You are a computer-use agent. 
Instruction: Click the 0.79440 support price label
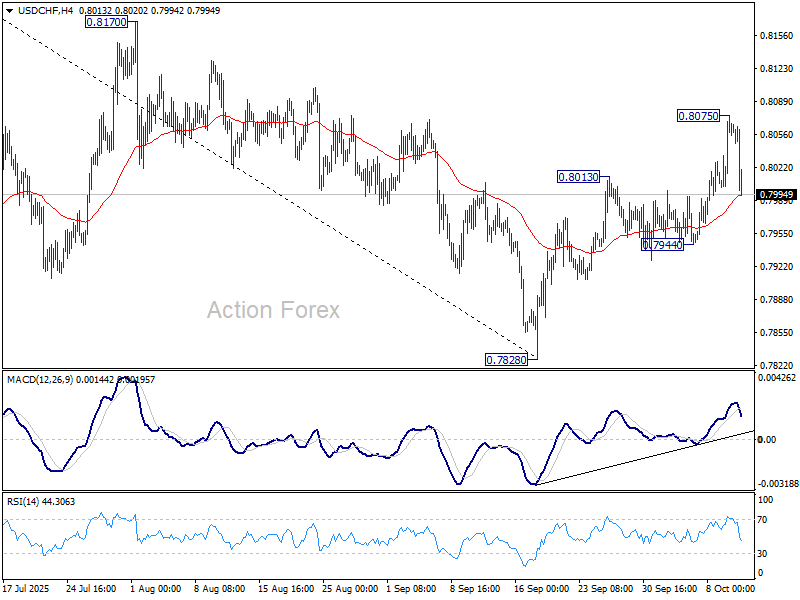tap(662, 243)
